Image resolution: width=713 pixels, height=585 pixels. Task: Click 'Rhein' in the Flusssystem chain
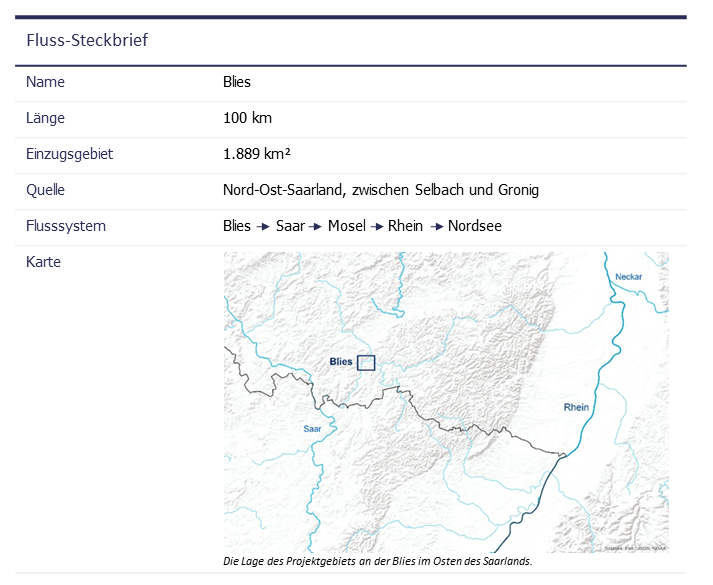405,226
